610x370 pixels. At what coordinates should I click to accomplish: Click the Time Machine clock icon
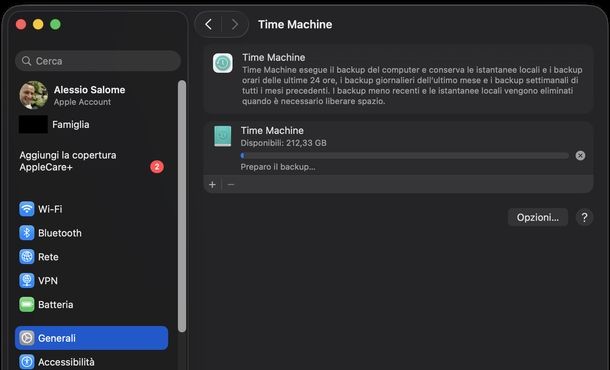pyautogui.click(x=223, y=63)
